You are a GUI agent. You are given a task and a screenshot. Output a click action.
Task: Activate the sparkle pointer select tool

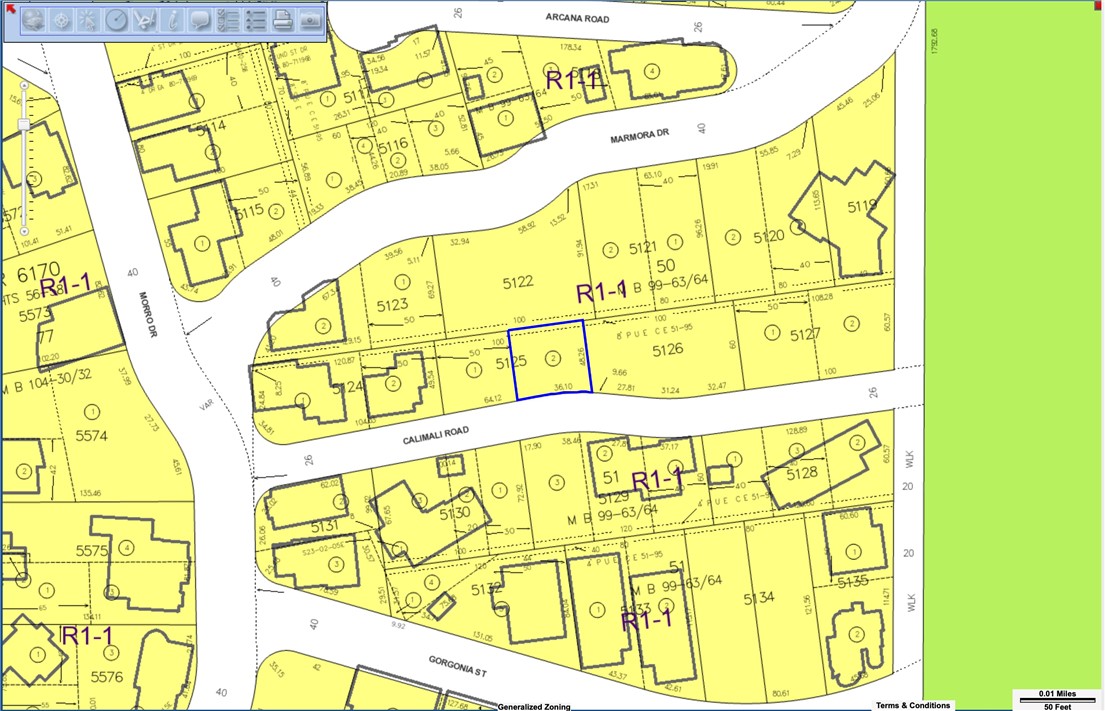tap(88, 20)
